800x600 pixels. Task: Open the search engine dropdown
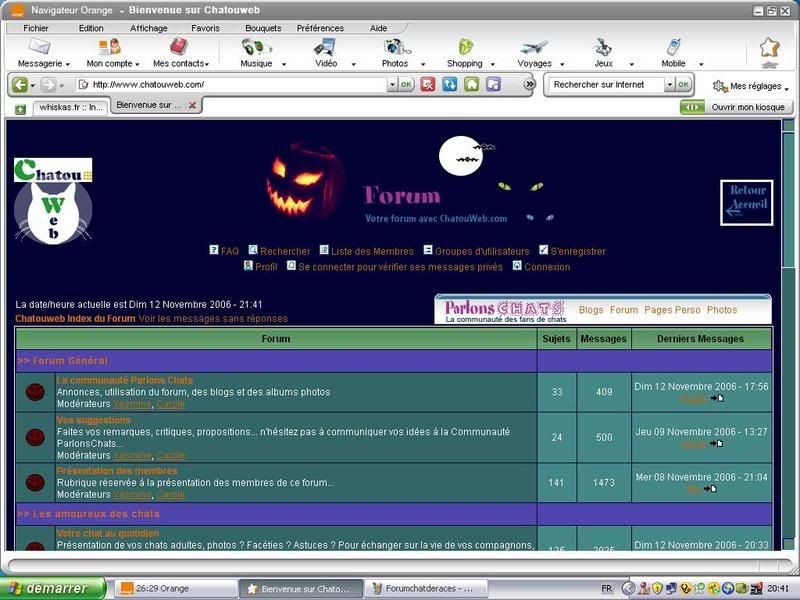(x=669, y=85)
